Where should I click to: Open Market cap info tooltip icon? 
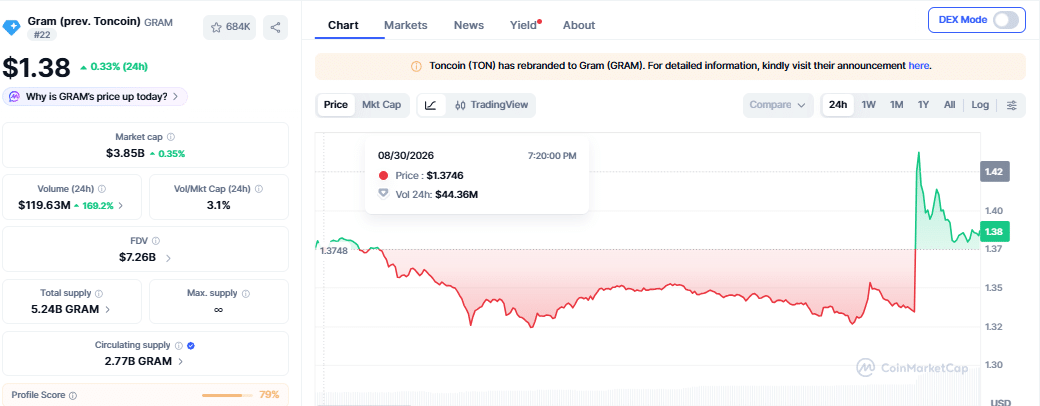(x=170, y=137)
